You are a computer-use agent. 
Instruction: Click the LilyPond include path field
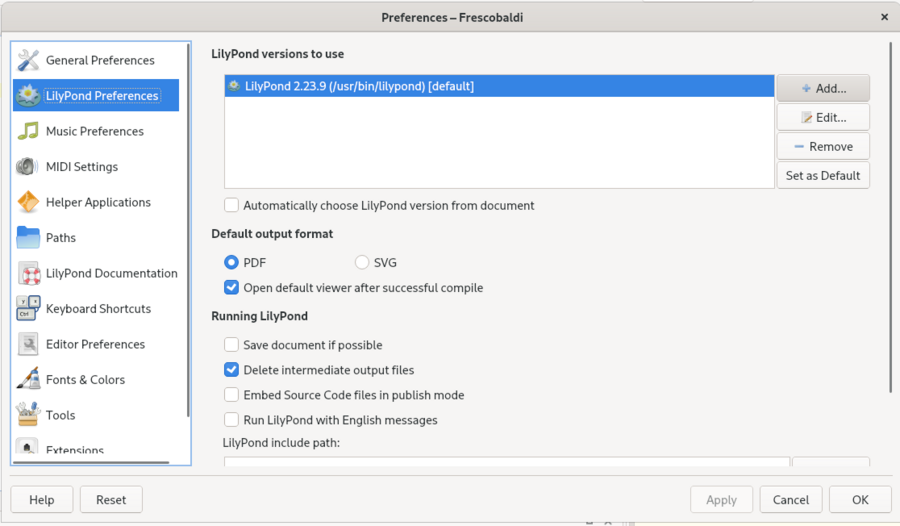tap(506, 462)
